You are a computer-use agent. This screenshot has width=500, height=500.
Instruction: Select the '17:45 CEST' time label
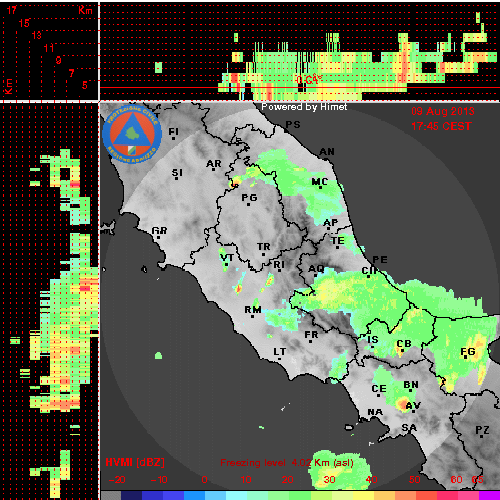click(441, 126)
